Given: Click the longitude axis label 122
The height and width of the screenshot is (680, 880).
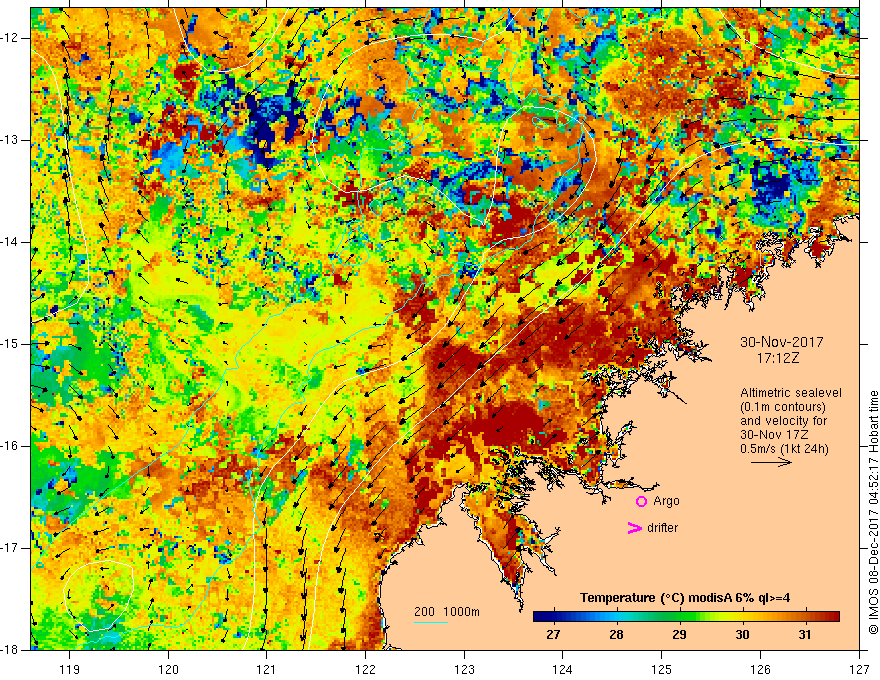Looking at the screenshot, I should [x=365, y=669].
